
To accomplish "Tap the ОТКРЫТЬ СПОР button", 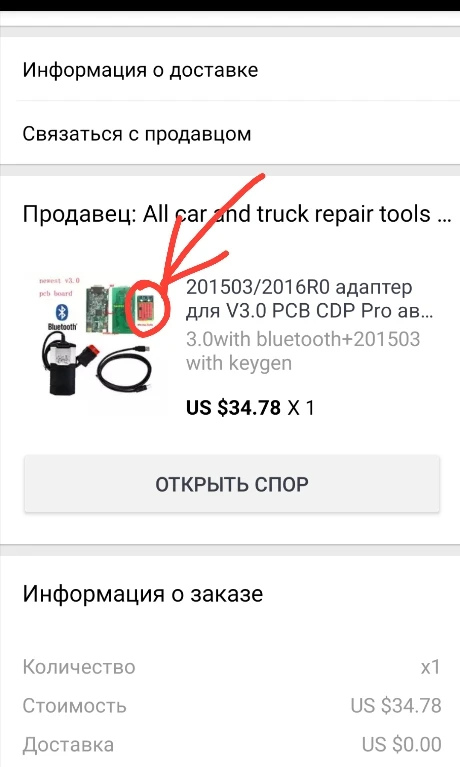I will point(232,484).
